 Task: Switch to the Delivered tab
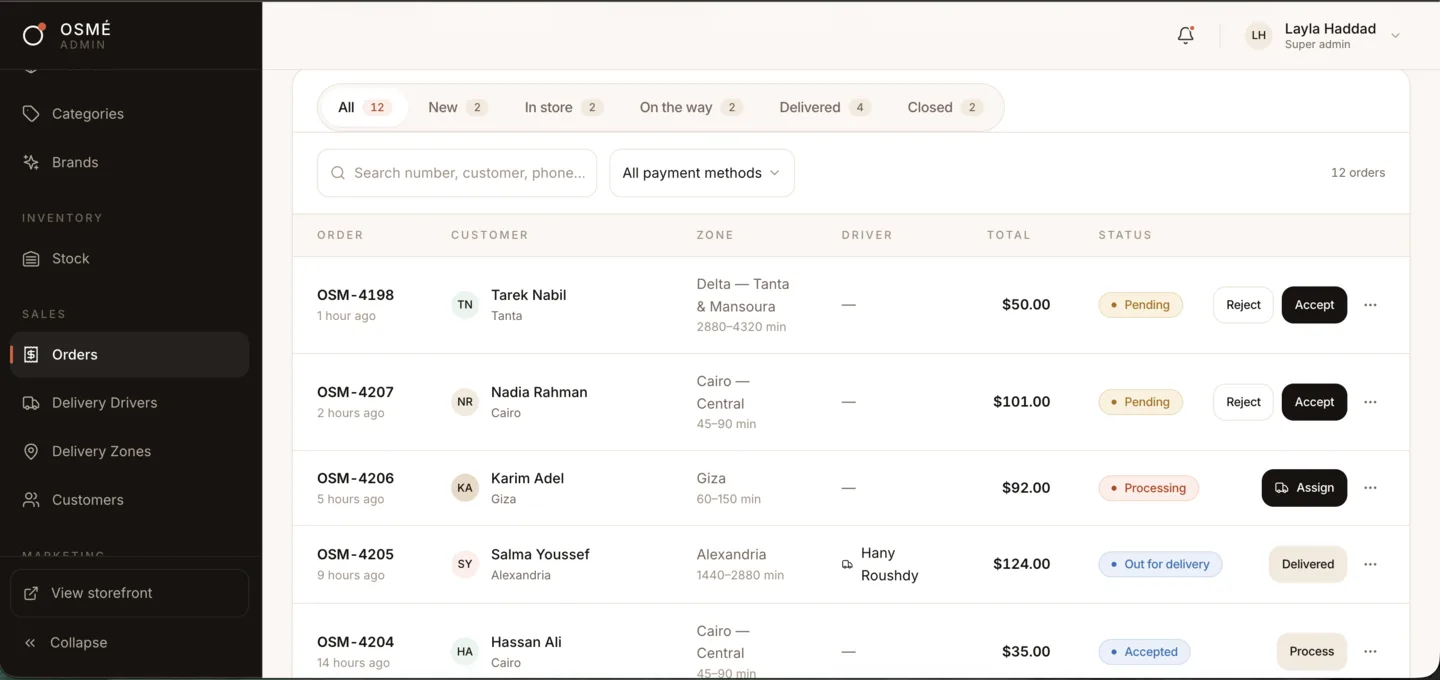[825, 108]
